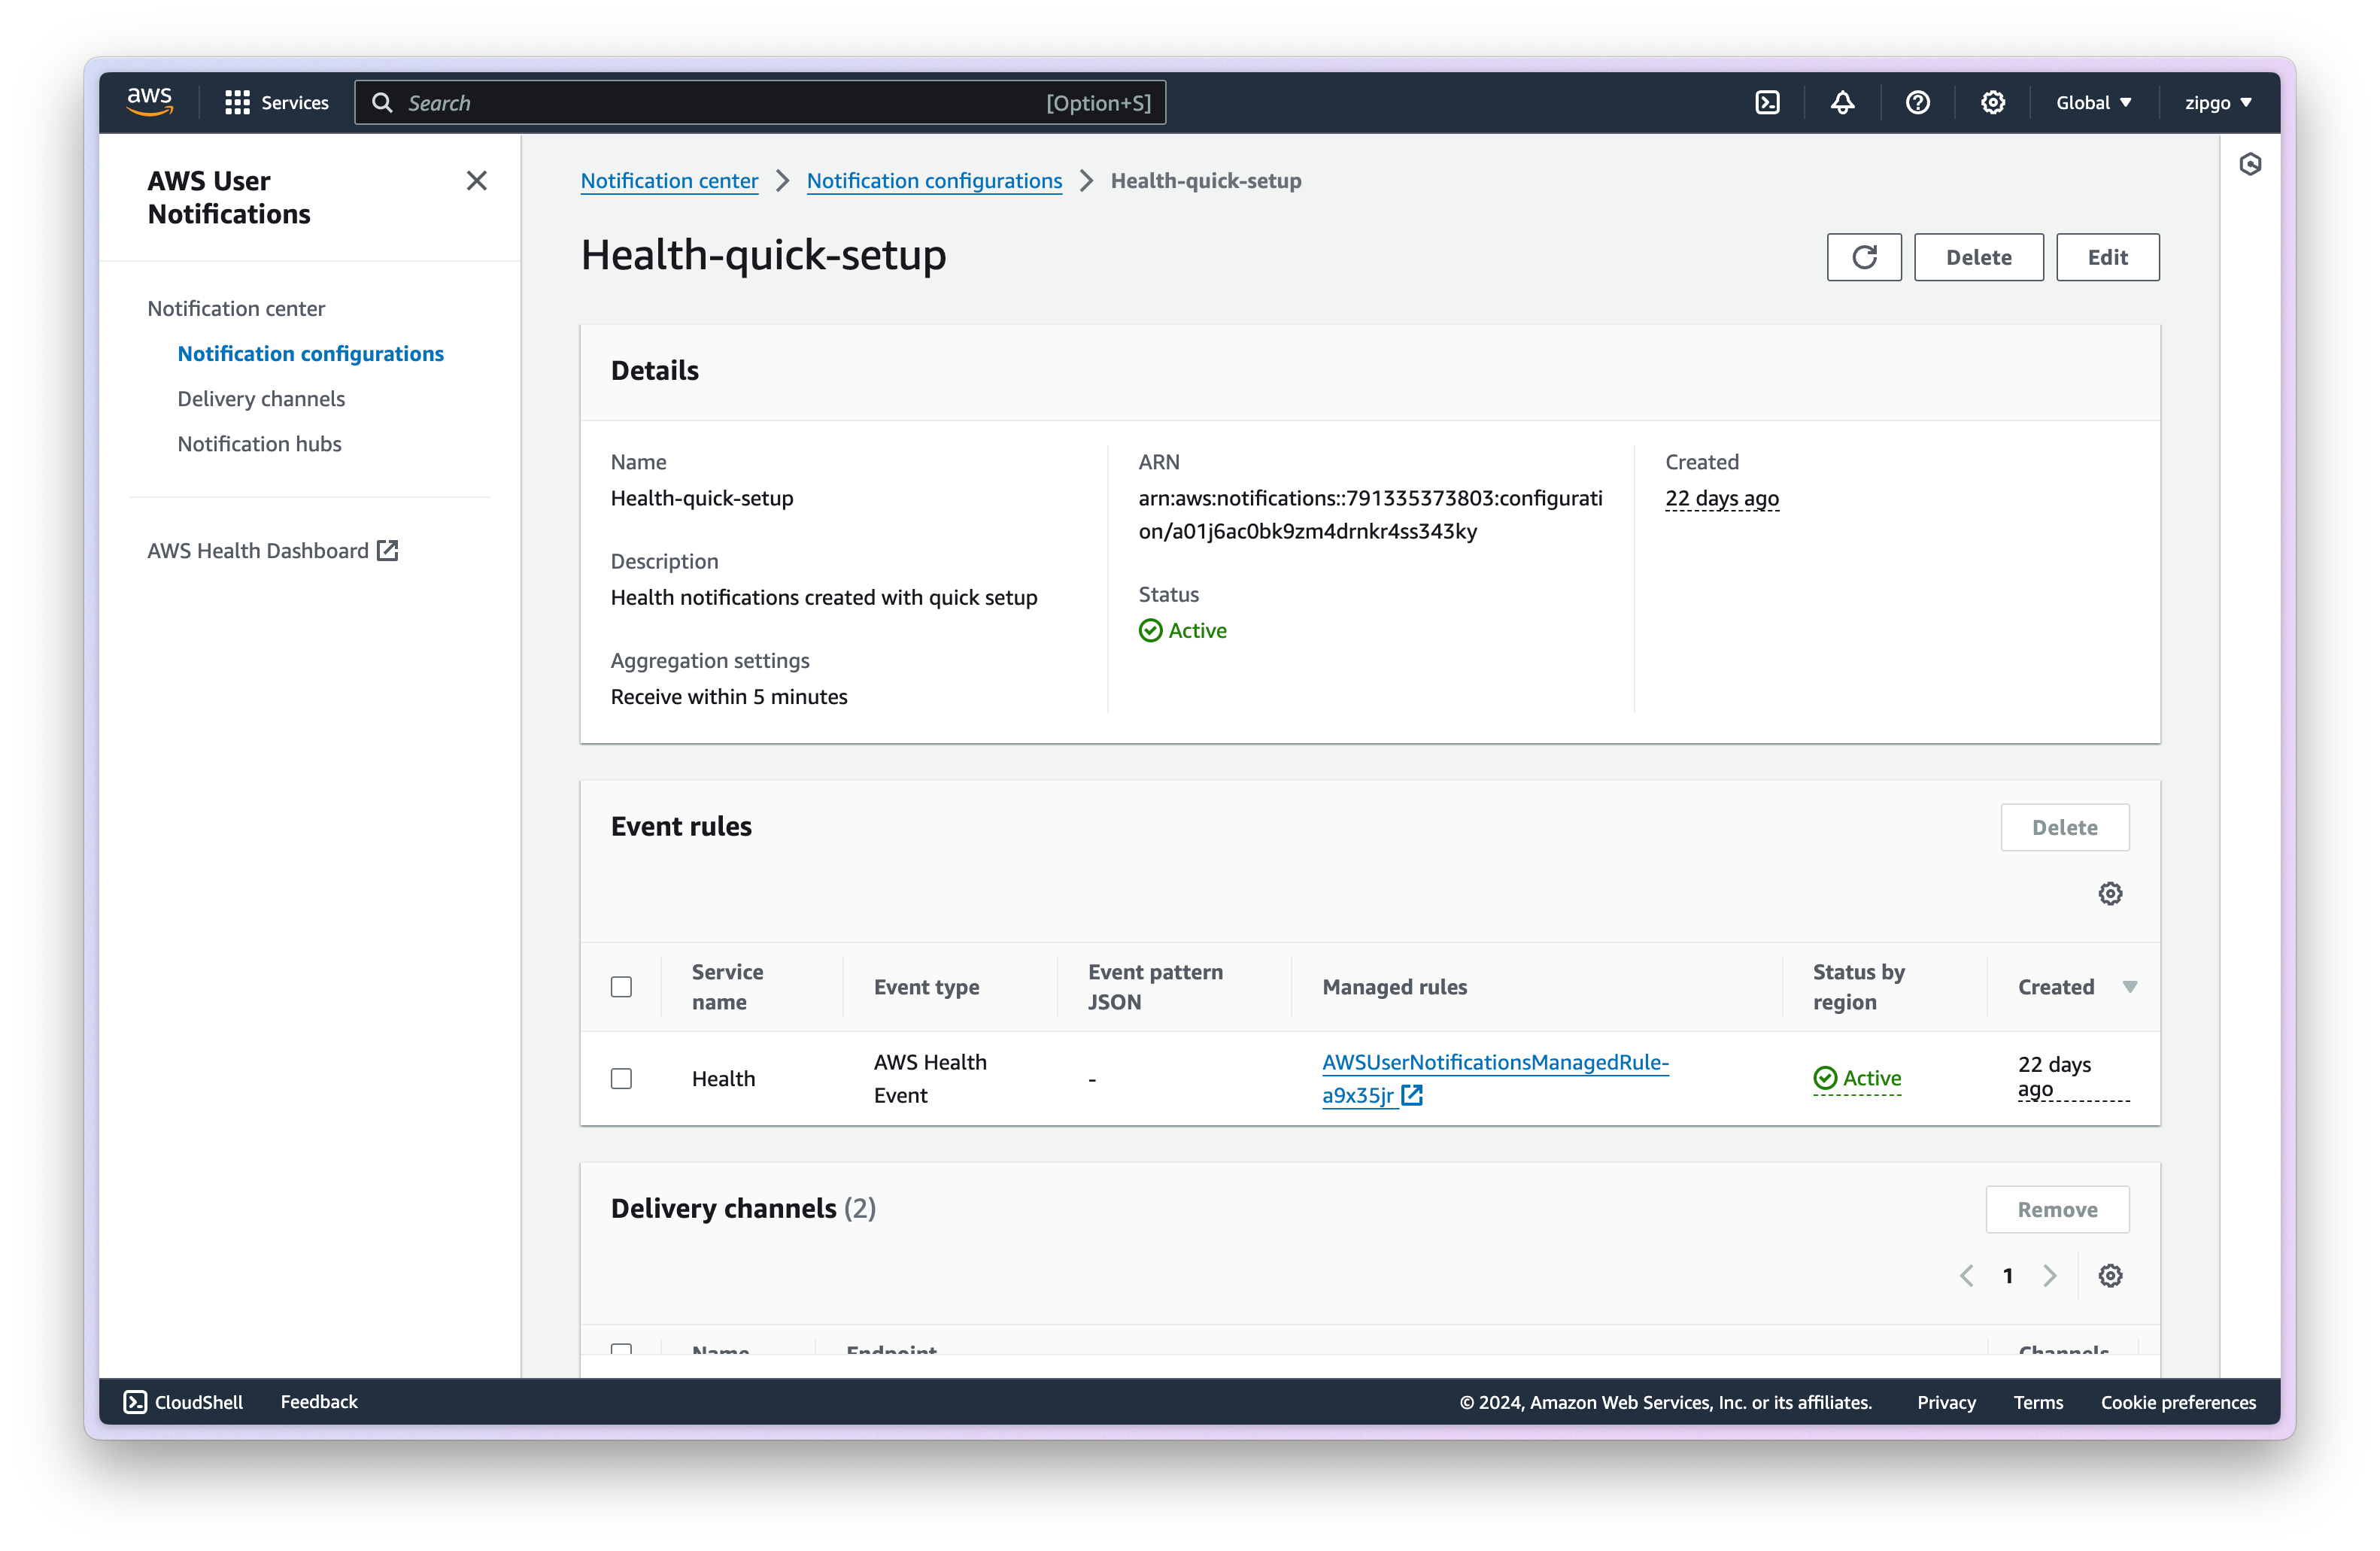
Task: Click the AWS logo home icon
Action: pos(150,102)
